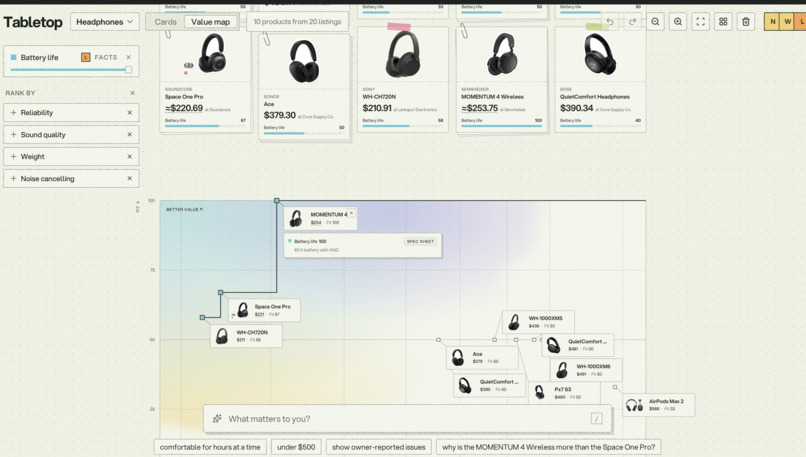Screen dimensions: 806x457
Task: Click the Tabletop logo
Action: pos(33,22)
